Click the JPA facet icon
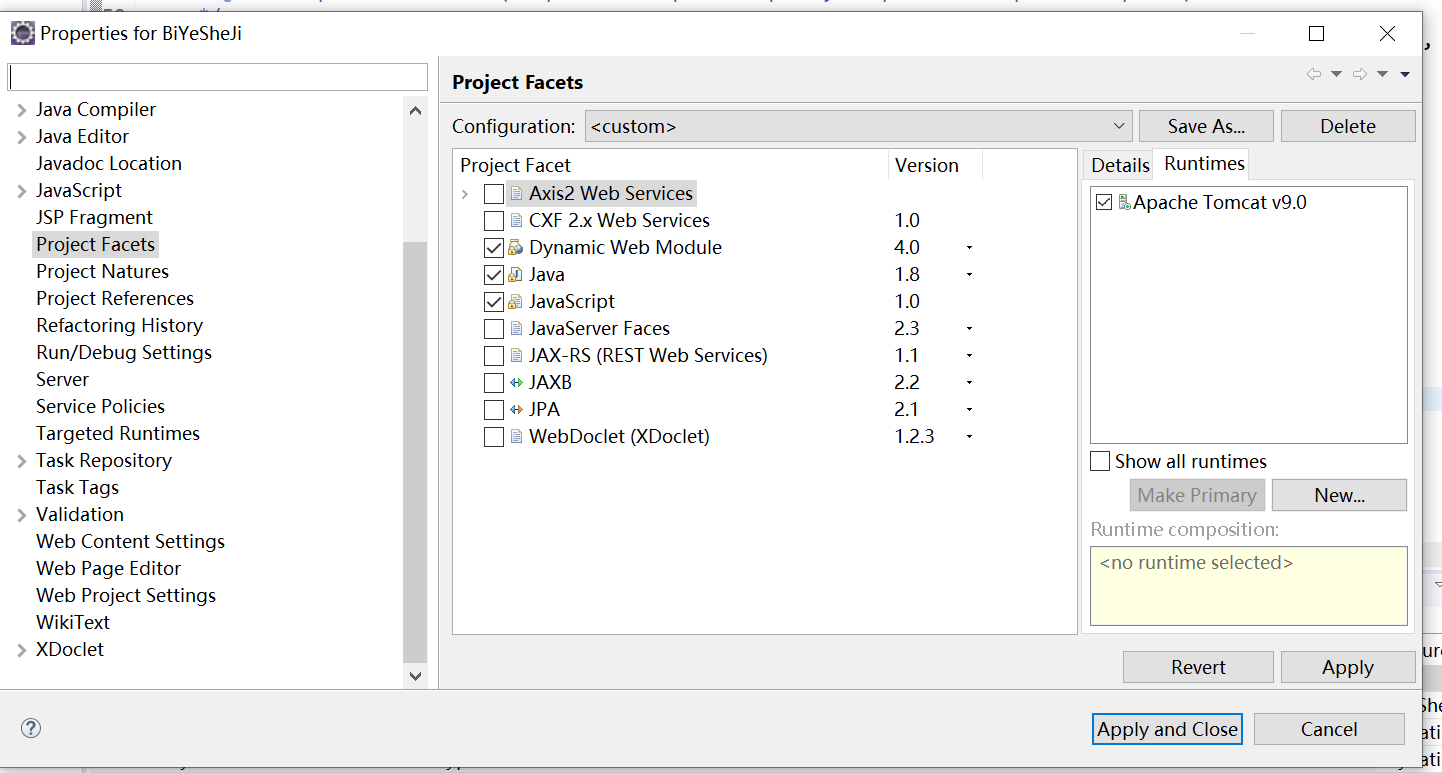The width and height of the screenshot is (1442, 773). [x=516, y=410]
